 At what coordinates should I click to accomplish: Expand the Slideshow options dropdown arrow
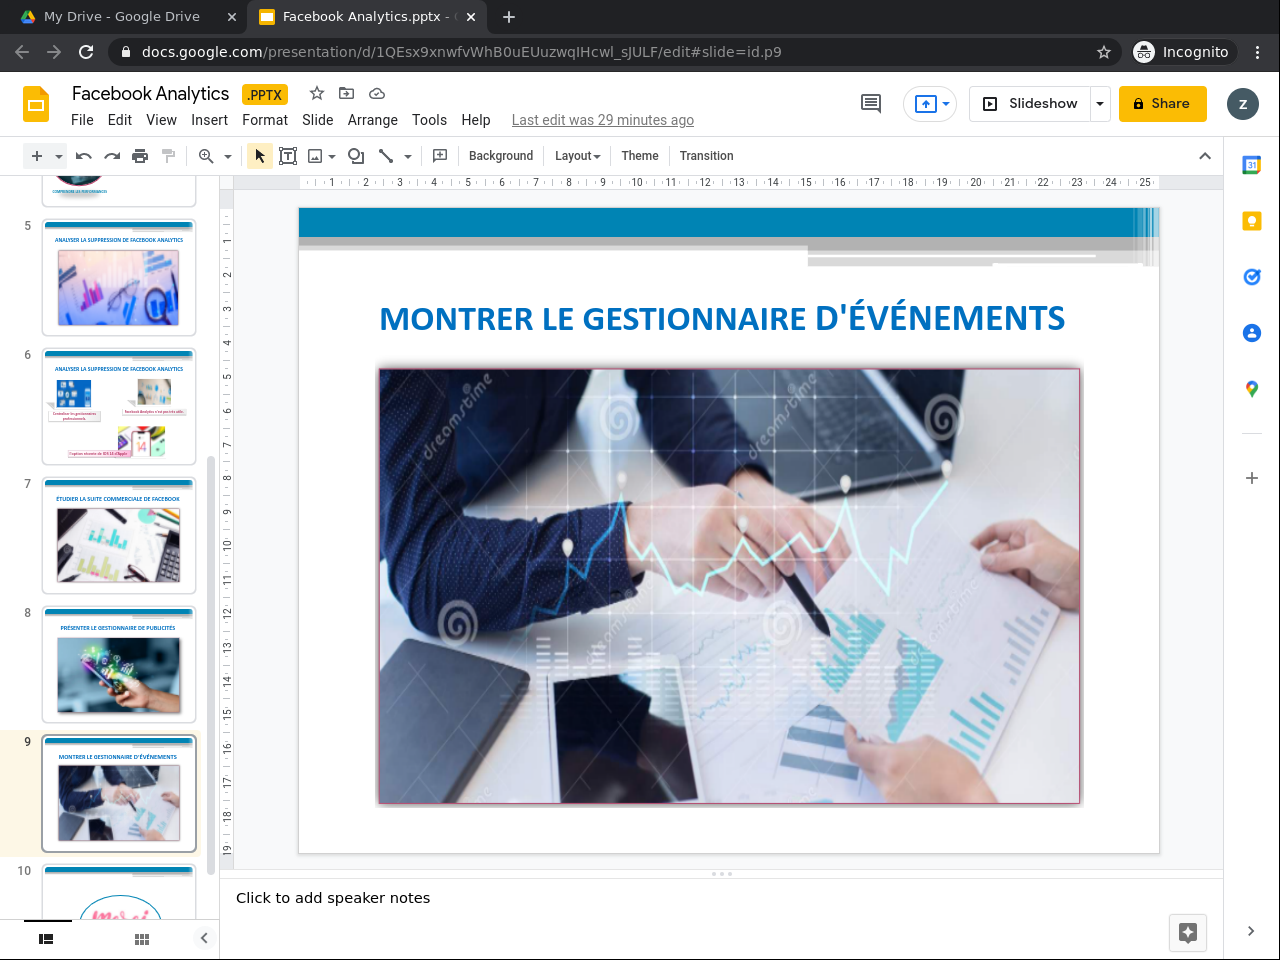click(x=1100, y=104)
